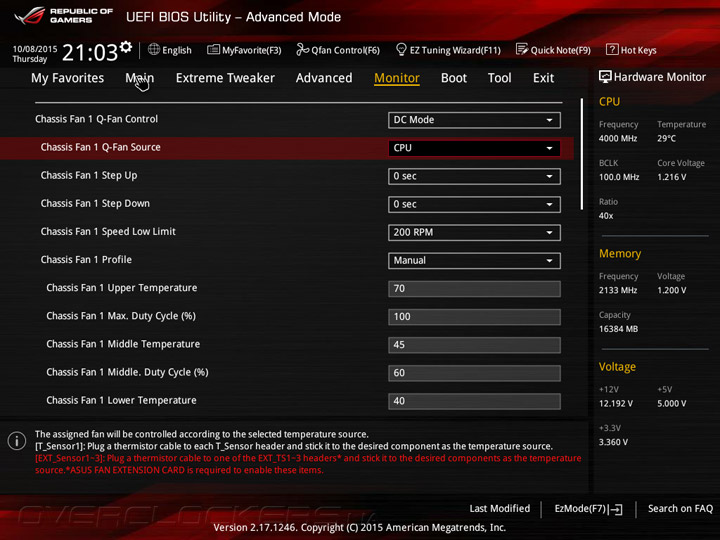Click the Hot Keys question mark icon
This screenshot has width=720, height=540.
612,49
